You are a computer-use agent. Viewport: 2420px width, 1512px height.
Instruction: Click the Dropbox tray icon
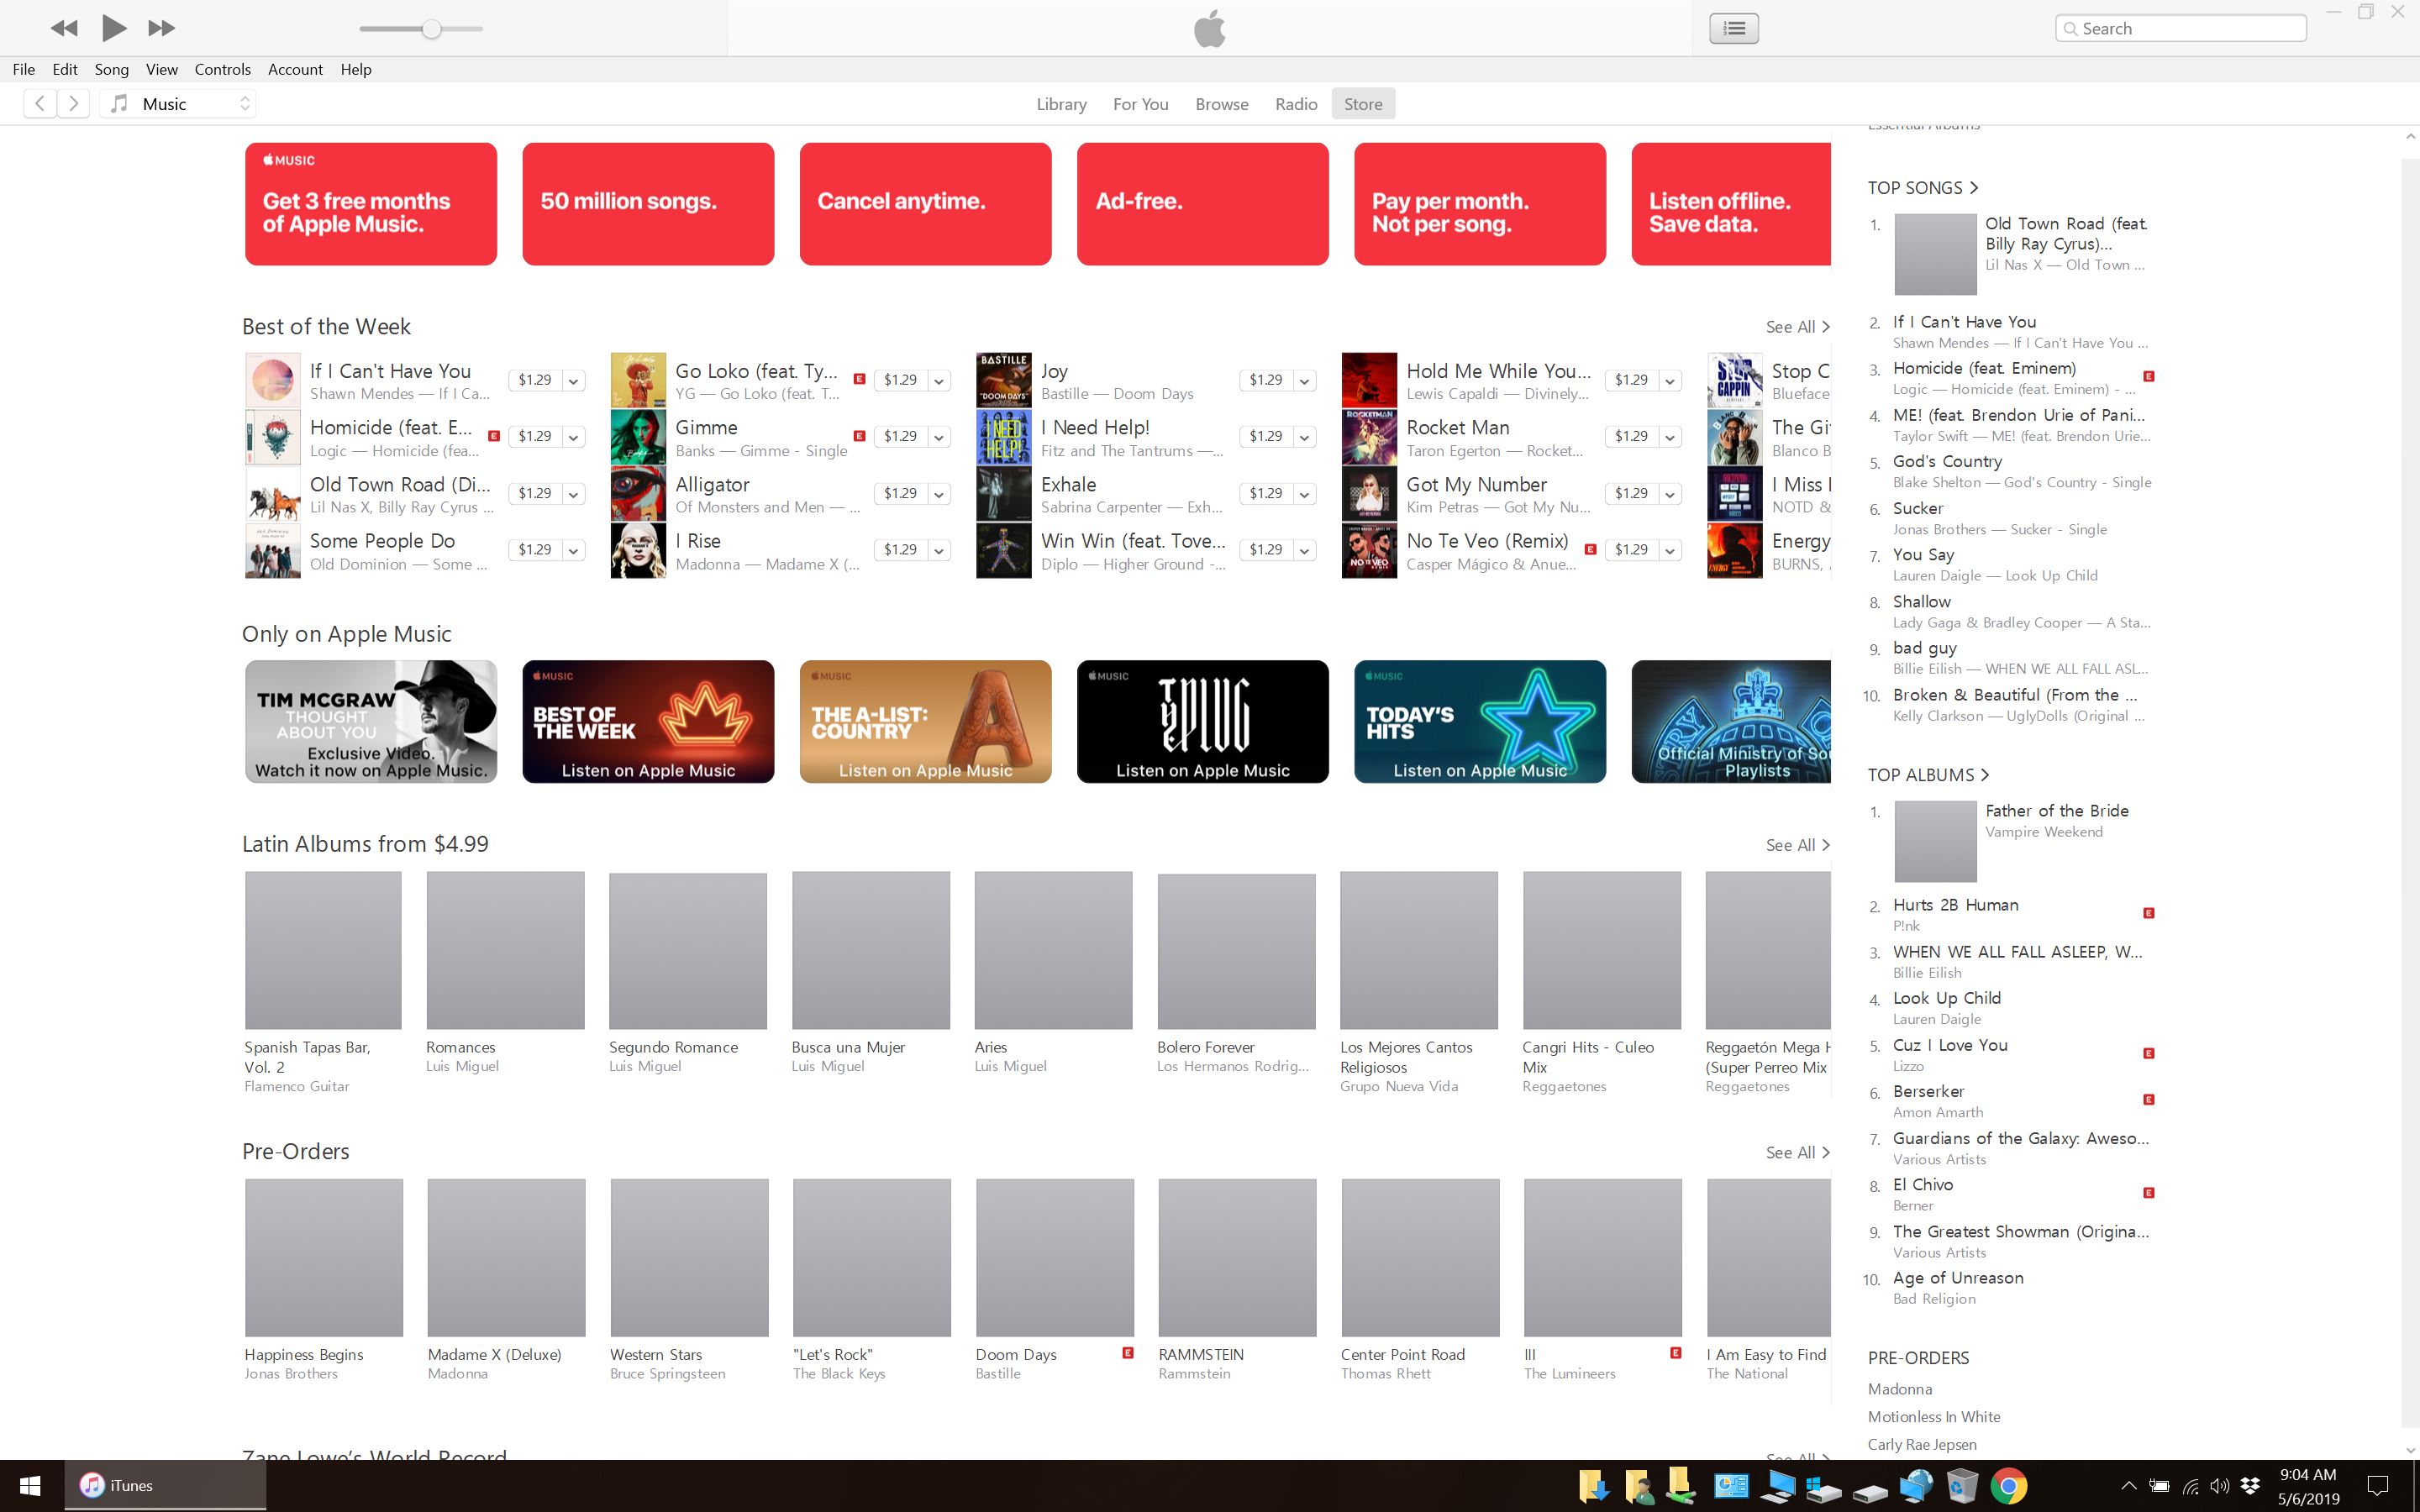tap(2250, 1486)
